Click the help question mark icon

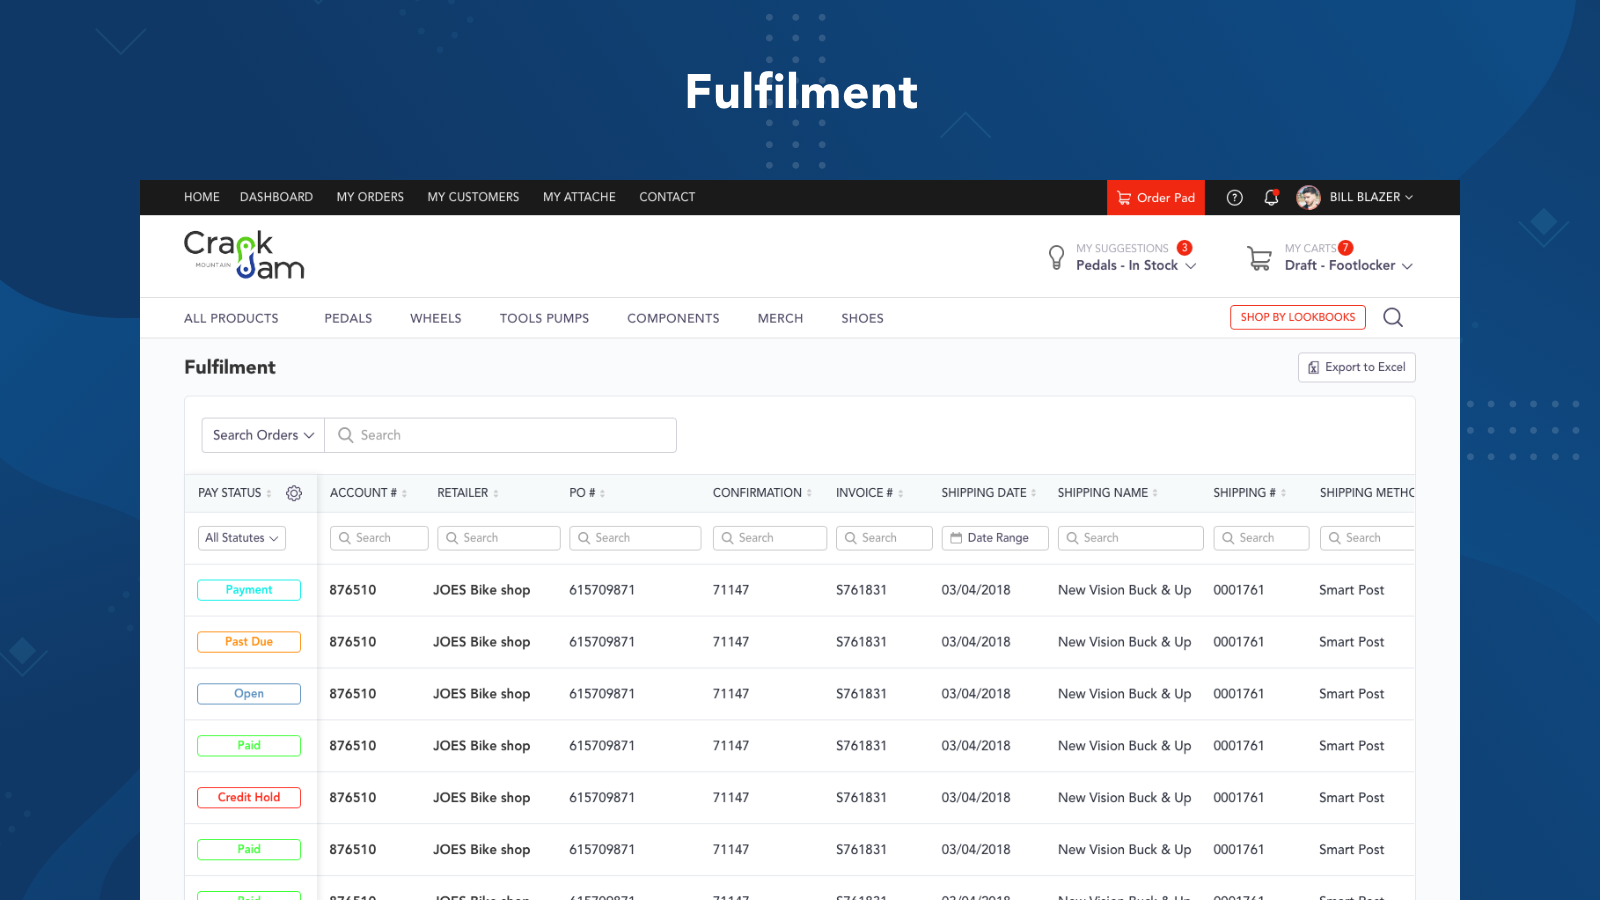click(x=1234, y=197)
